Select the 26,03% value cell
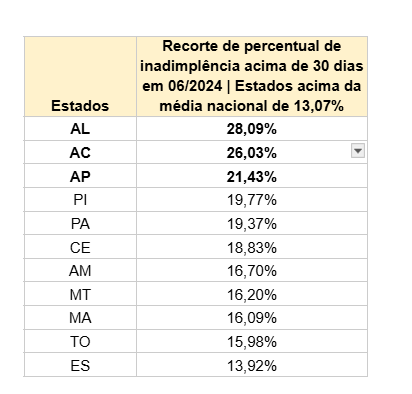Image resolution: width=412 pixels, height=394 pixels. pos(252,152)
